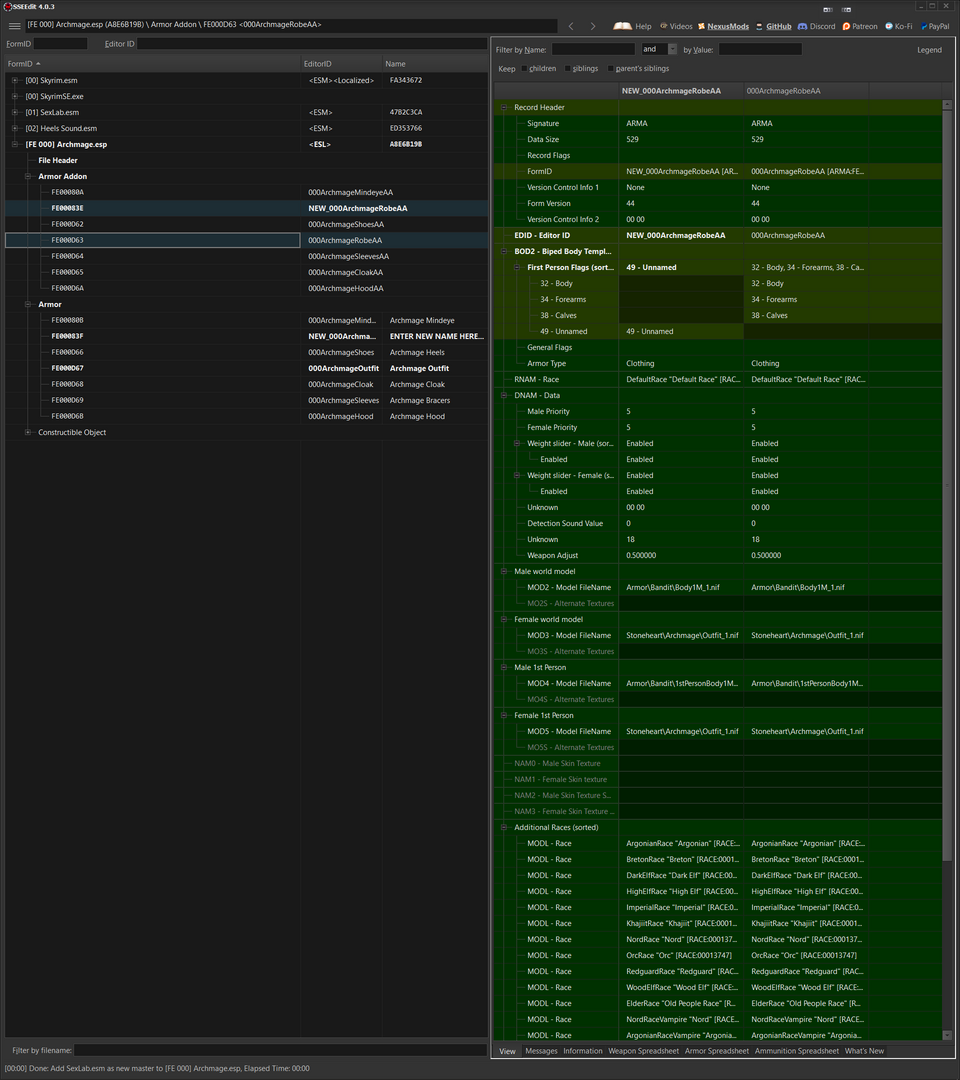
Task: Collapse the [FE 000] Archmage.esp node
Action: click(x=15, y=145)
